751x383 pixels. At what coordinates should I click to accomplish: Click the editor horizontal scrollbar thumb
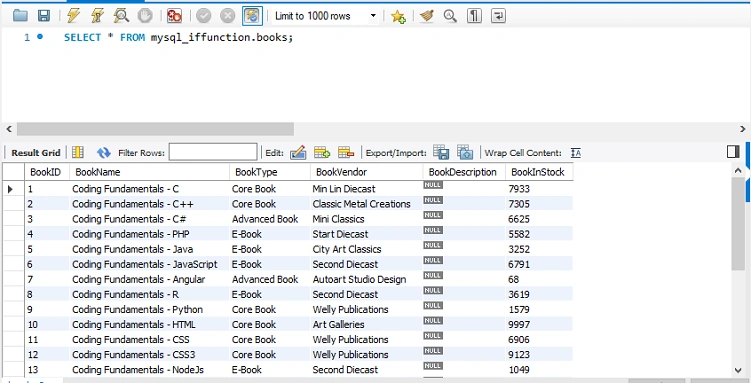click(155, 129)
